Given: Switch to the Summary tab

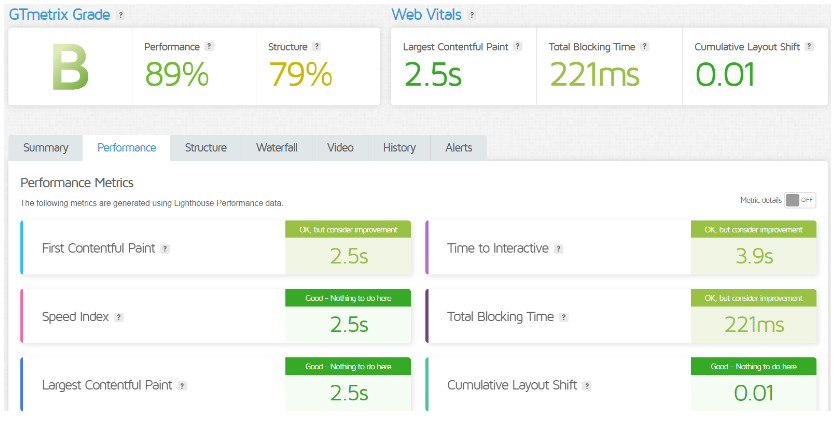Looking at the screenshot, I should coord(46,148).
